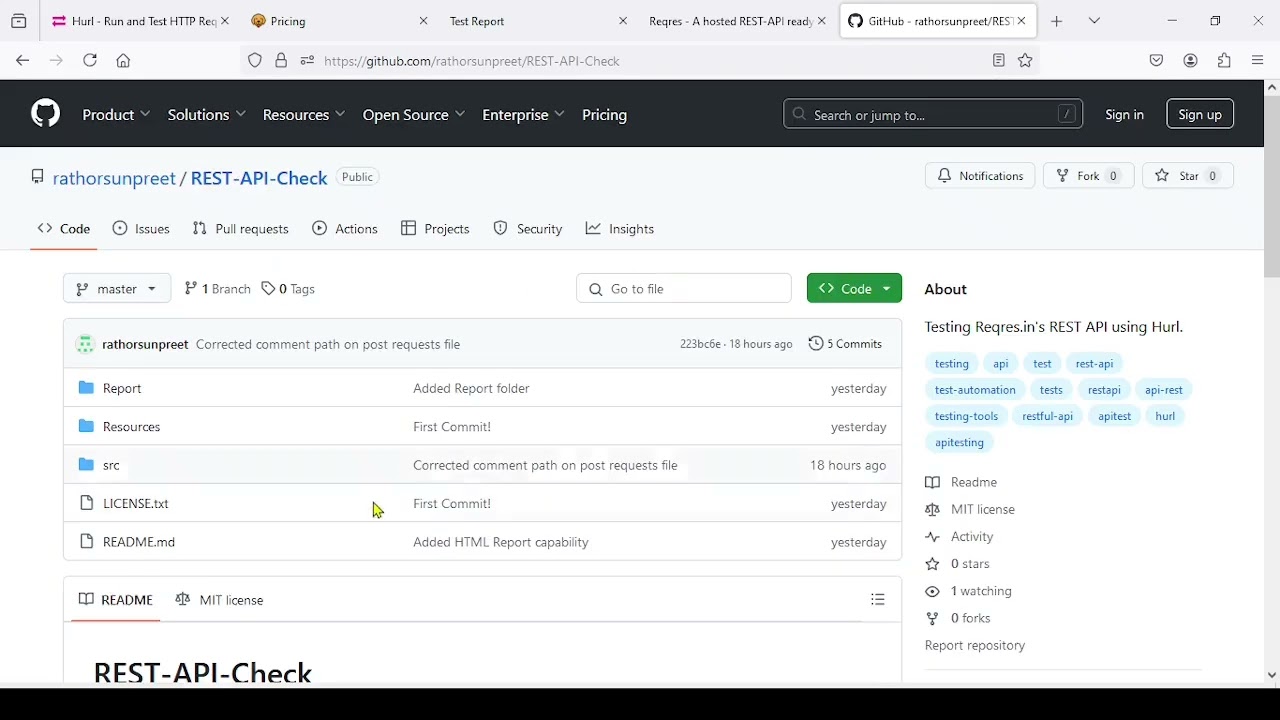Expand the Solutions menu
Image resolution: width=1280 pixels, height=720 pixels.
[x=206, y=115]
